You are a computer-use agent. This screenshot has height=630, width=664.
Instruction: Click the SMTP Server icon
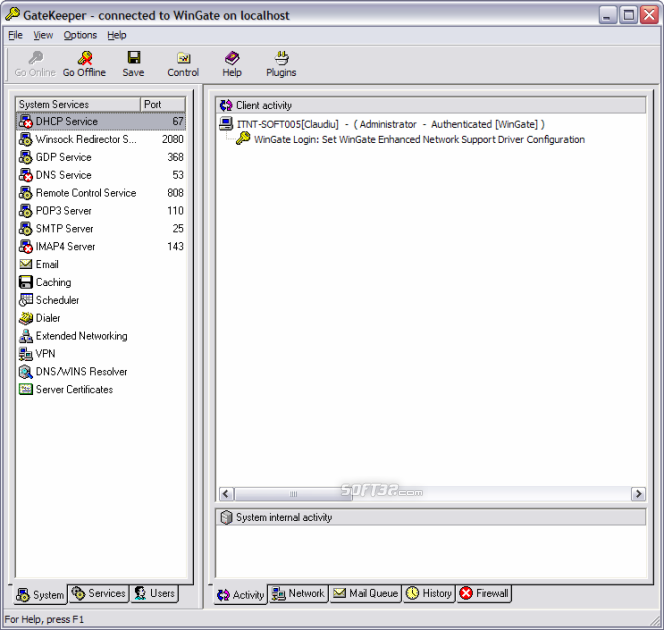click(x=26, y=229)
